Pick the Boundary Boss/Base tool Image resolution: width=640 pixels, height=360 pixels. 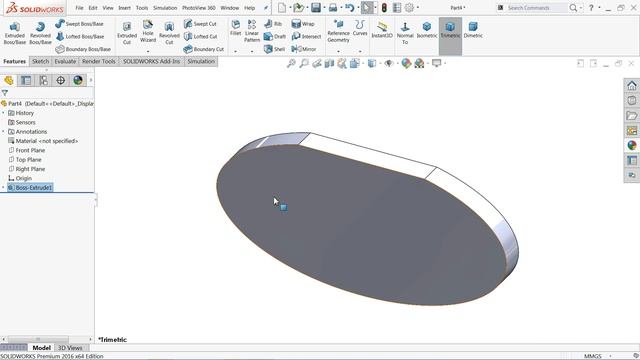click(x=83, y=49)
